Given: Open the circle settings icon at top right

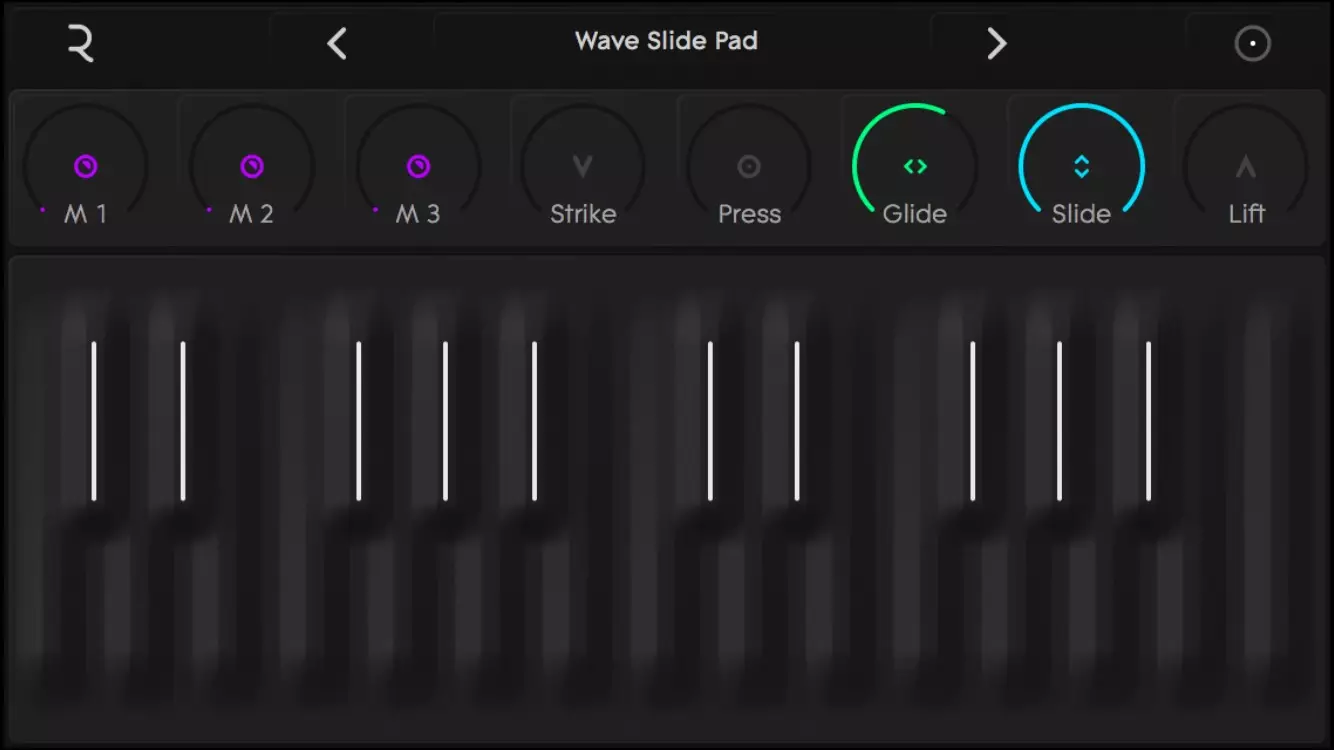Looking at the screenshot, I should [x=1252, y=44].
